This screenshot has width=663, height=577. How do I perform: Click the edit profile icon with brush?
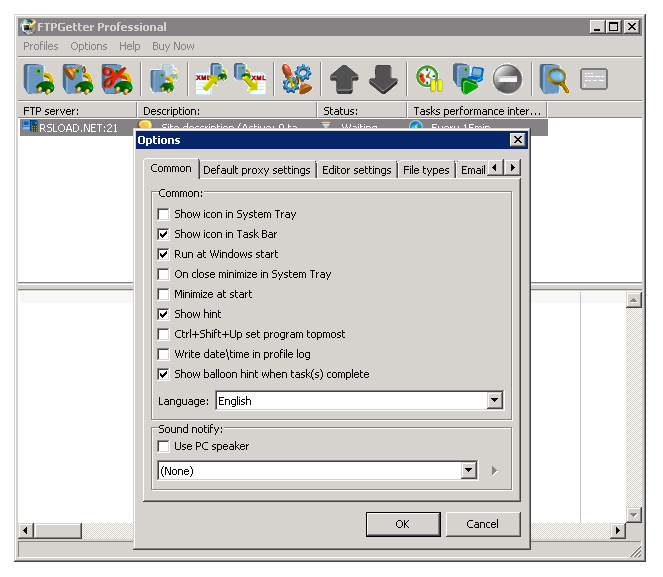78,79
